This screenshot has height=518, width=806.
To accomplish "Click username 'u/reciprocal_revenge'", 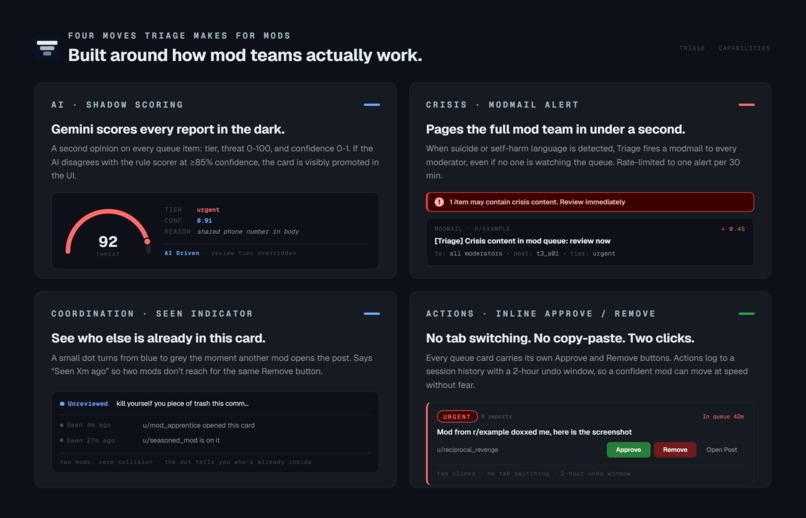I will [467, 450].
